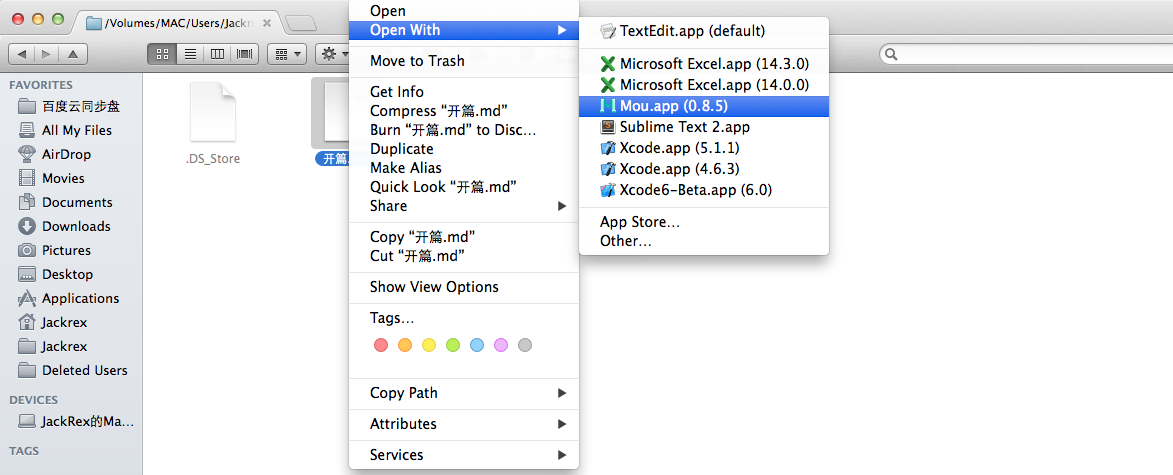Open Movies folder in sidebar

pos(71,178)
